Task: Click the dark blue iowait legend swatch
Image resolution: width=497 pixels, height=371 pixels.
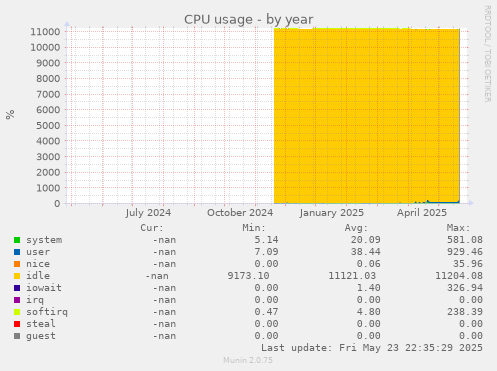Action: click(17, 288)
